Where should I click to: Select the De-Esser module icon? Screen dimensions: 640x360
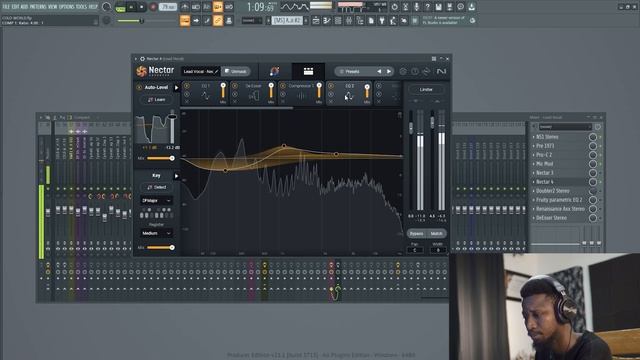click(x=253, y=96)
